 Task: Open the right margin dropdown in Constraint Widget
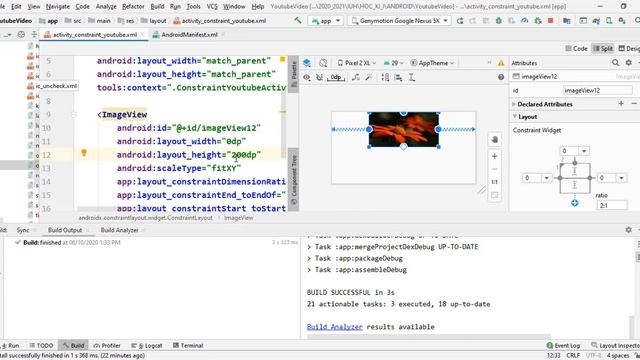click(x=621, y=178)
